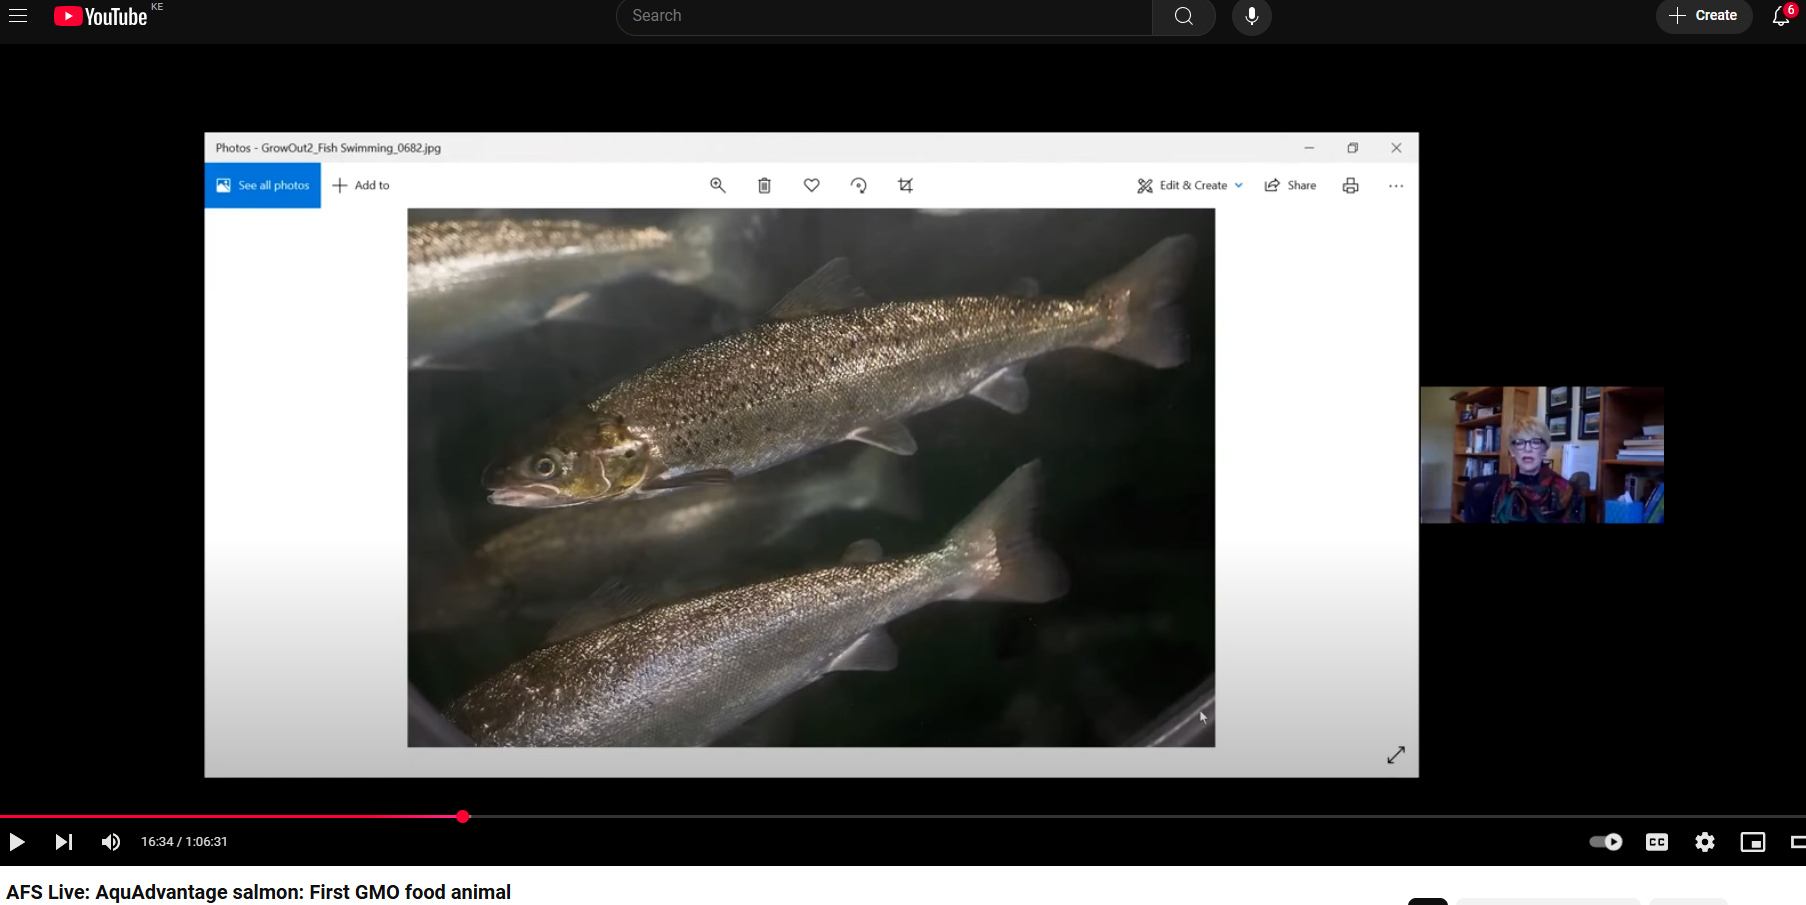Click the crop icon in Photos toolbar

coord(905,185)
